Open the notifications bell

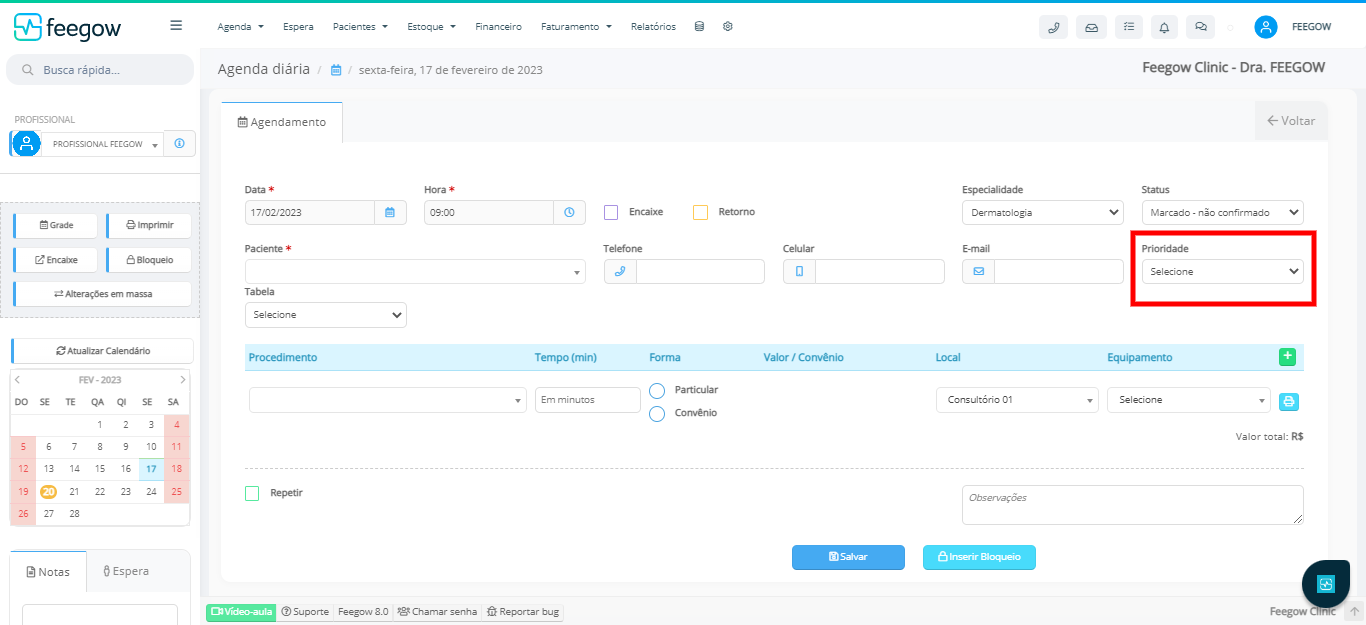[x=1164, y=27]
